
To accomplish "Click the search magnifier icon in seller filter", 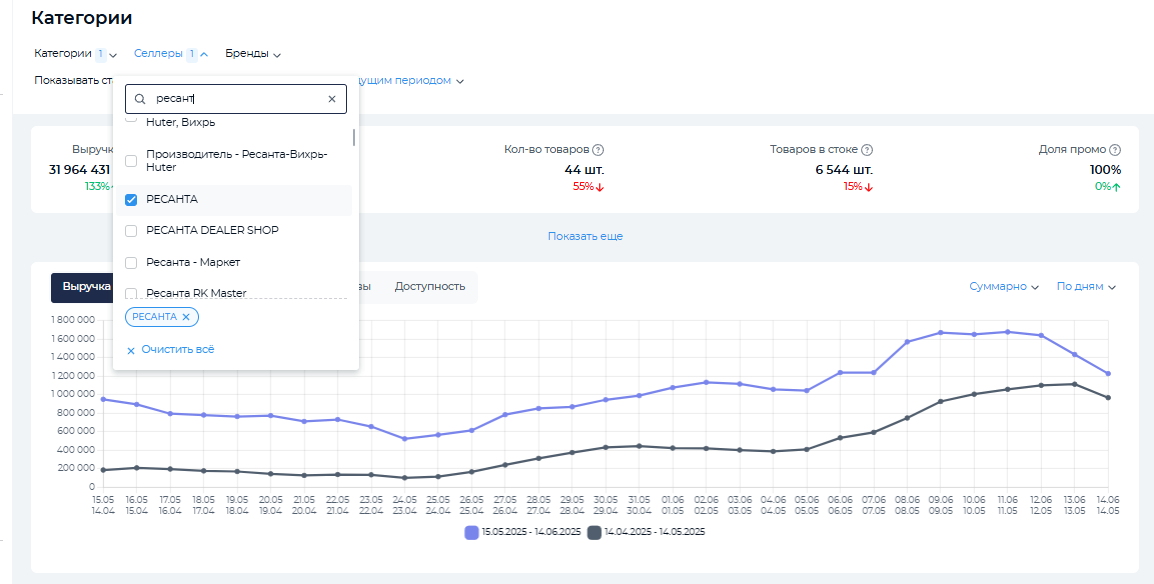I will 140,99.
